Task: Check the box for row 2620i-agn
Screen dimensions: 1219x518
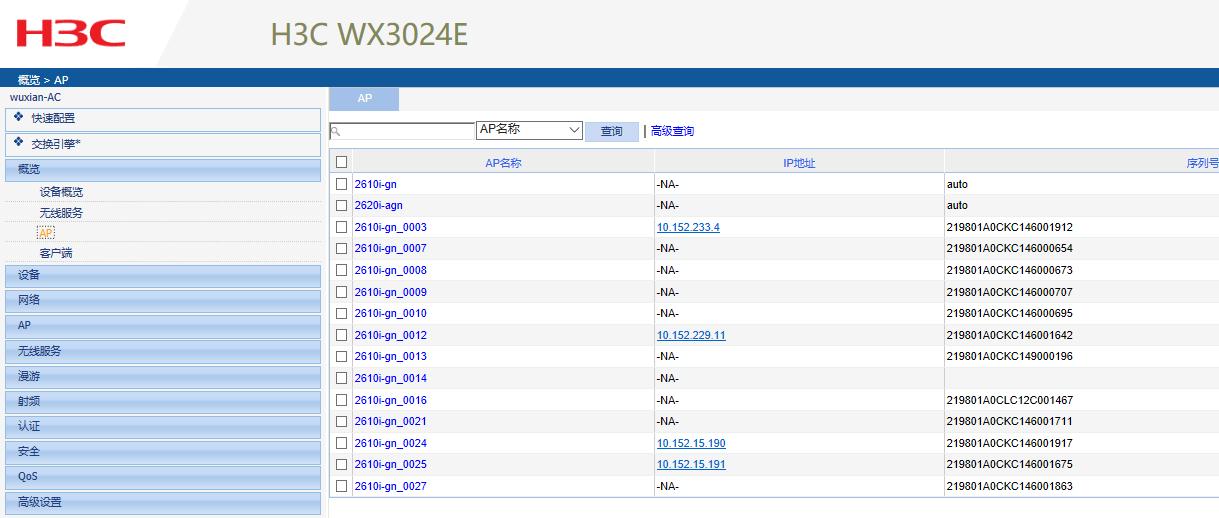Action: coord(342,205)
